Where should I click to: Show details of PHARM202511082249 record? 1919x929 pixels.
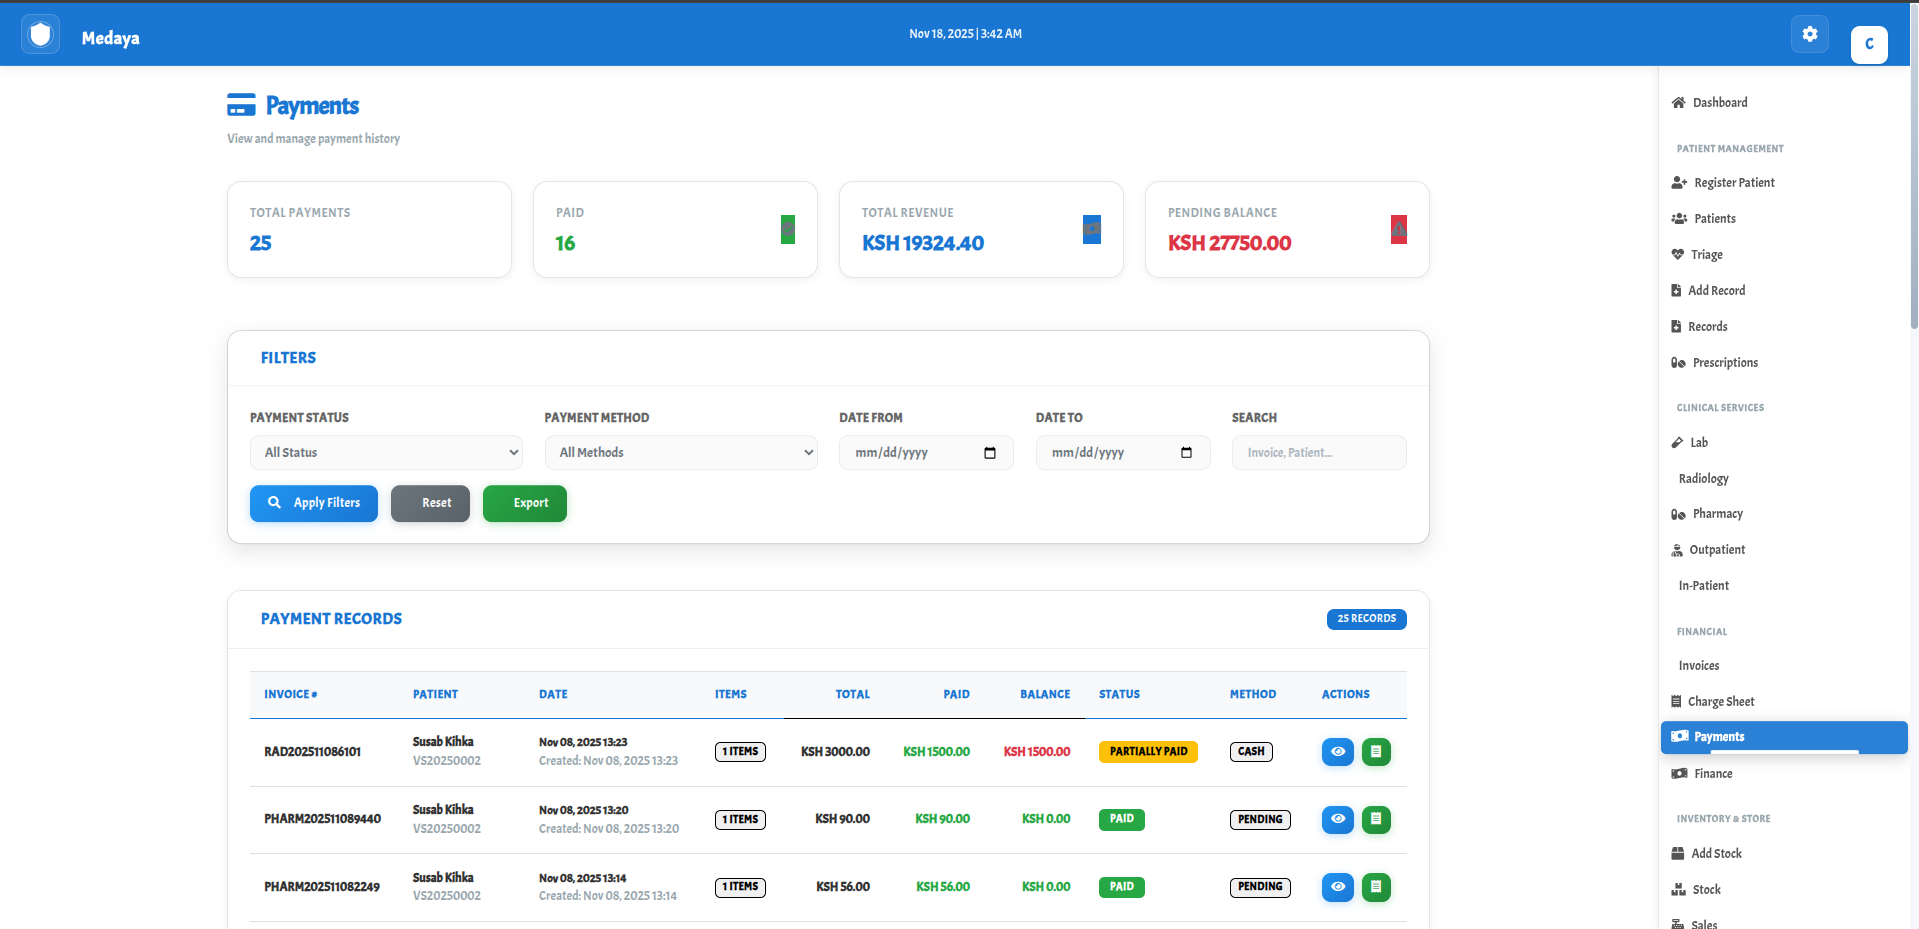pyautogui.click(x=1337, y=887)
